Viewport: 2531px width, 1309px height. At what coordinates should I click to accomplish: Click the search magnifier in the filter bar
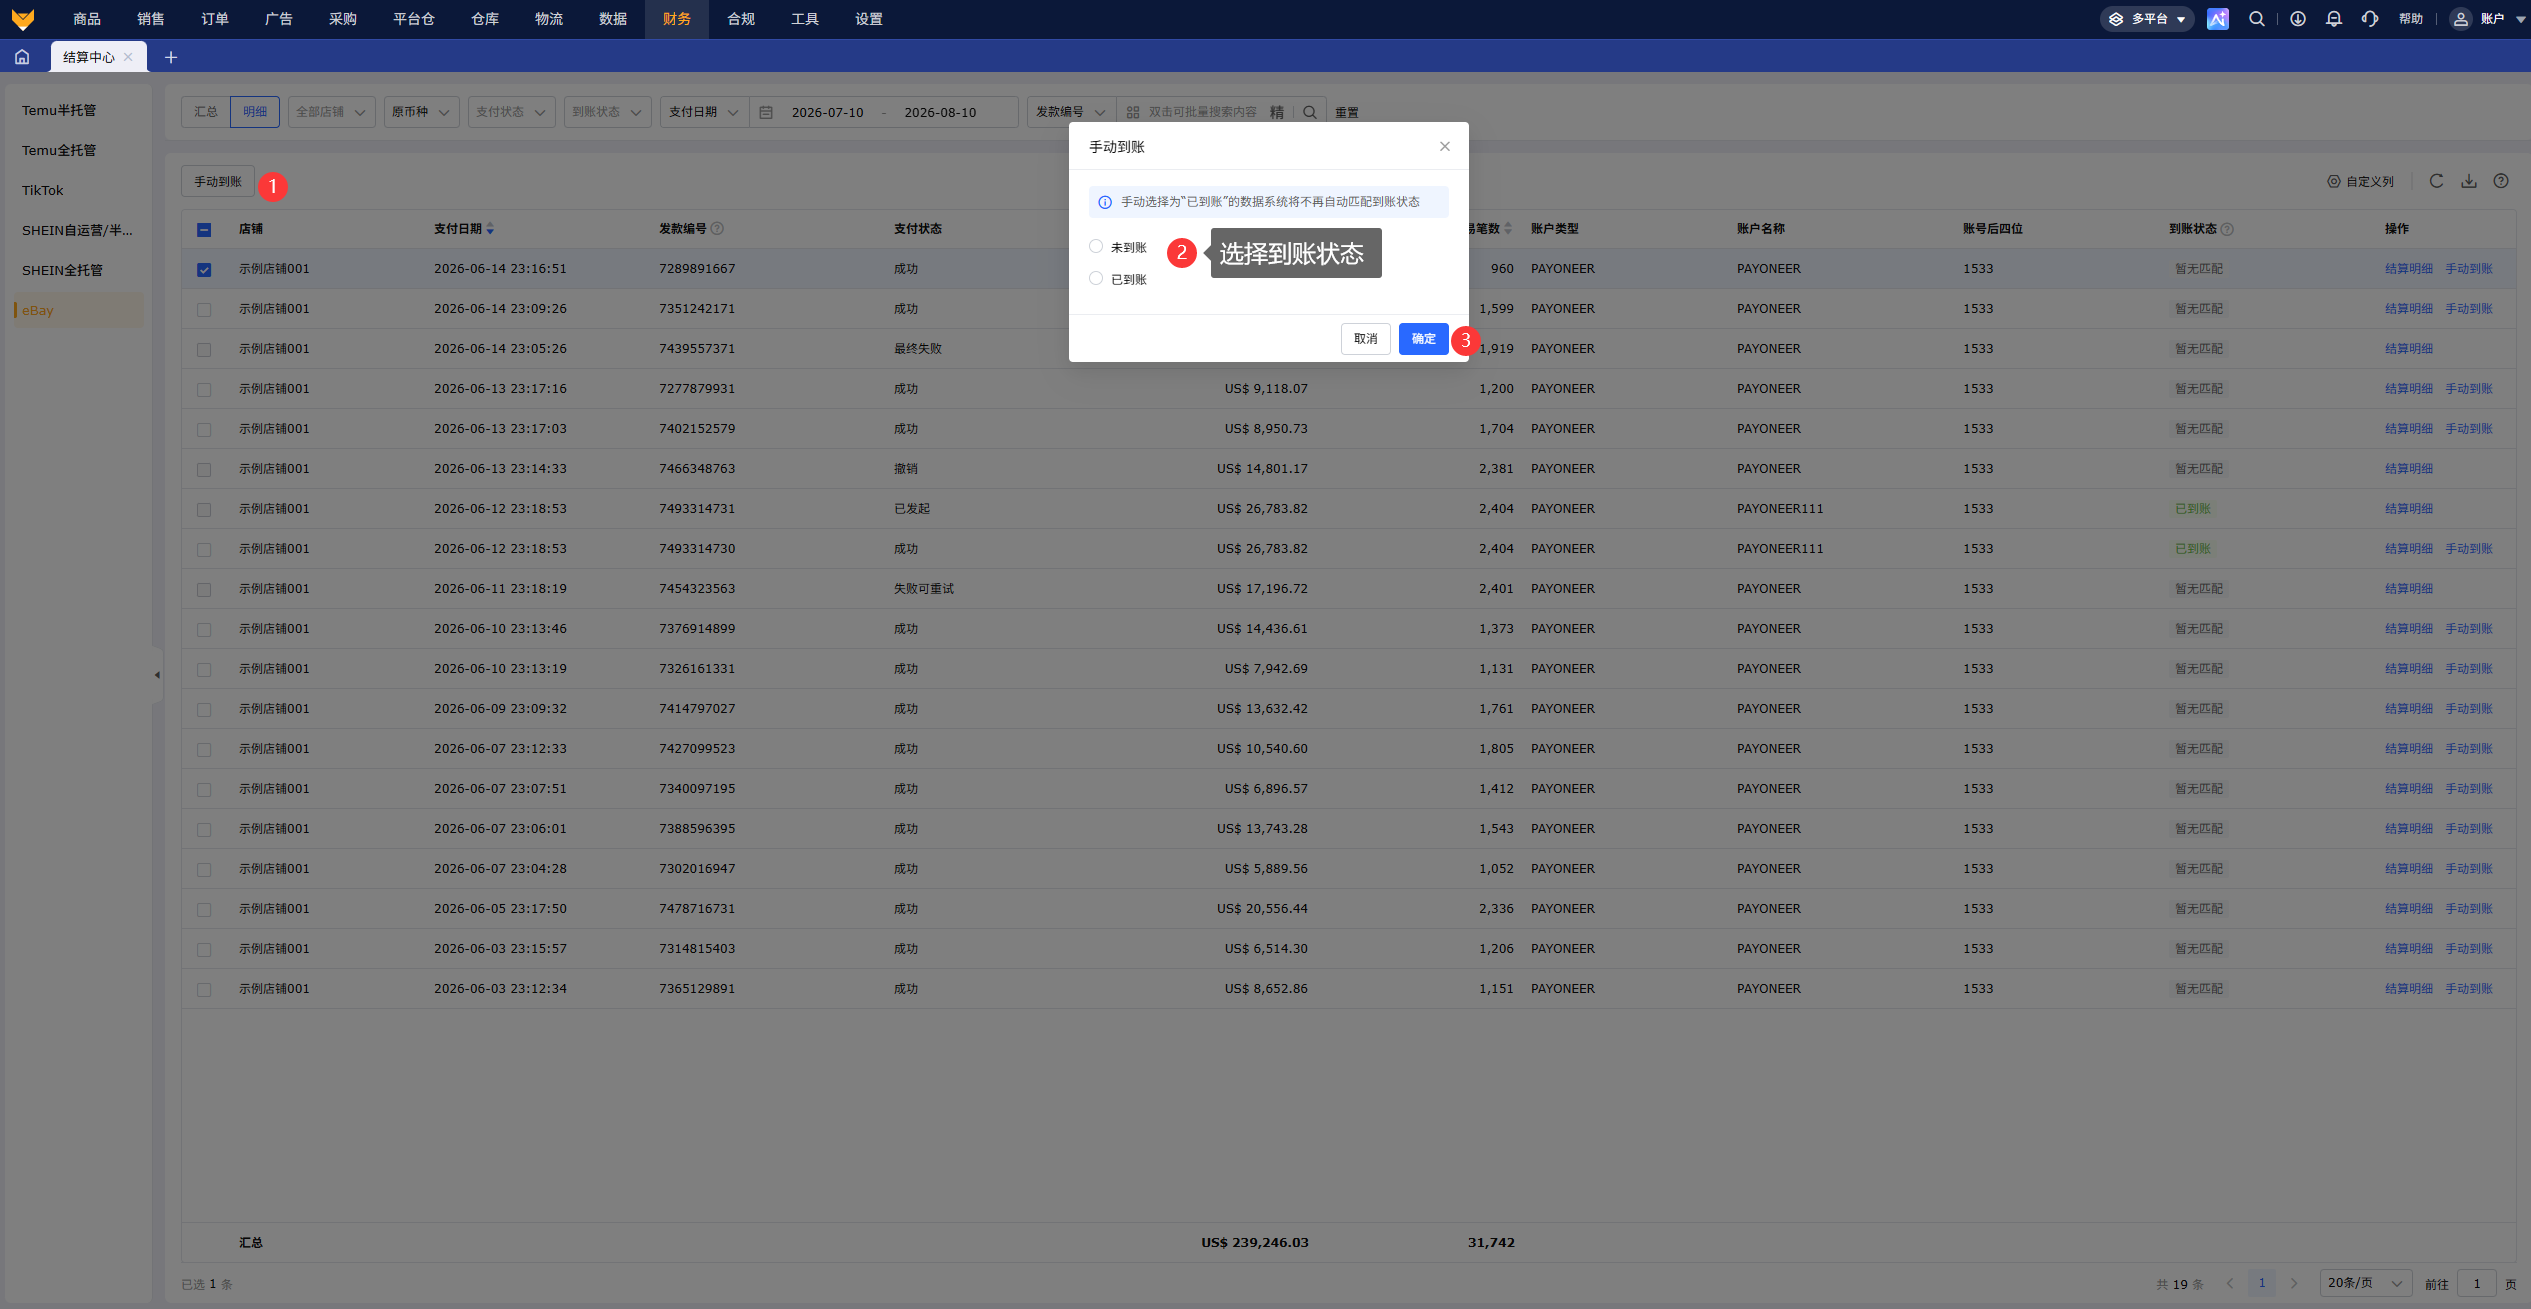1310,112
